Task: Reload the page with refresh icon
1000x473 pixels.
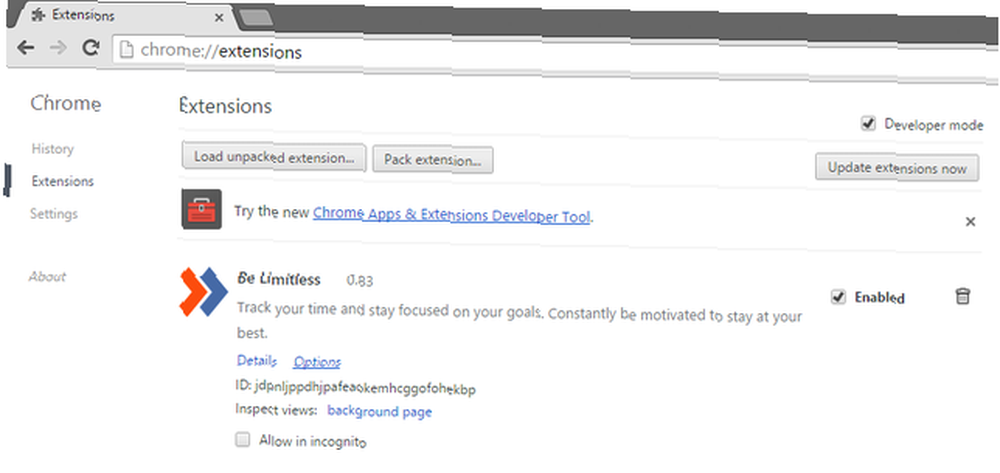Action: pos(92,47)
